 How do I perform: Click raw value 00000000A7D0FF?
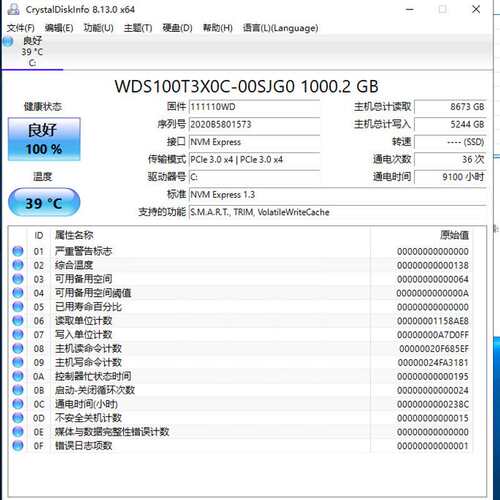tap(433, 335)
